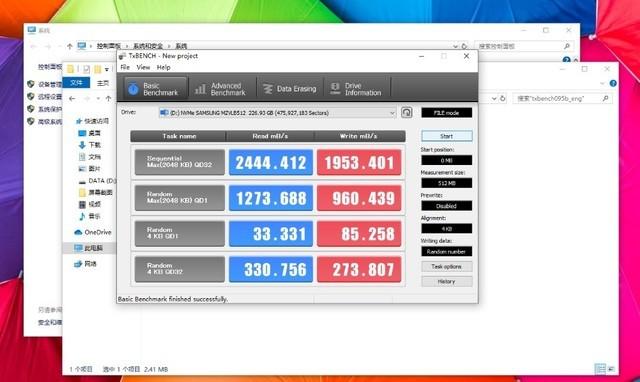640x382 pixels.
Task: Toggle the FILE mode button
Action: [x=446, y=113]
